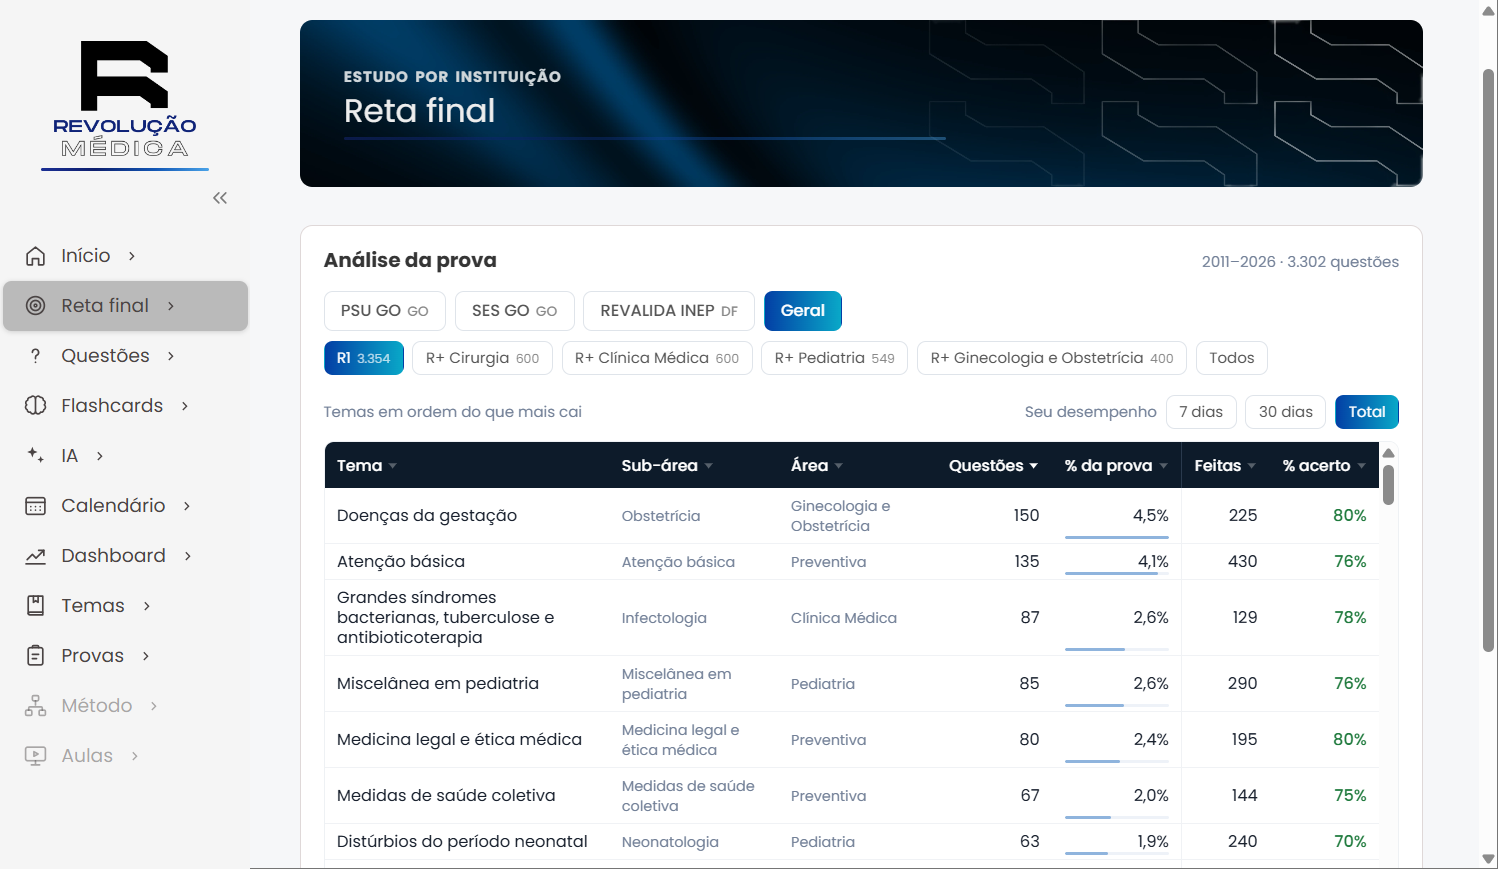Click the Doenças da gestação percentage bar
The height and width of the screenshot is (869, 1498).
point(1117,537)
